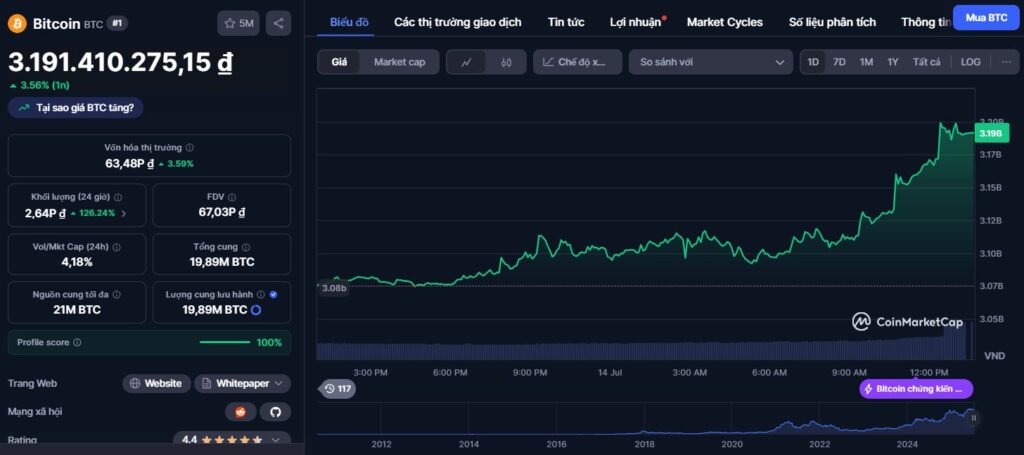Click info icon beside Vol/Mkt Cap (24h)
1024x455 pixels.
[116, 247]
